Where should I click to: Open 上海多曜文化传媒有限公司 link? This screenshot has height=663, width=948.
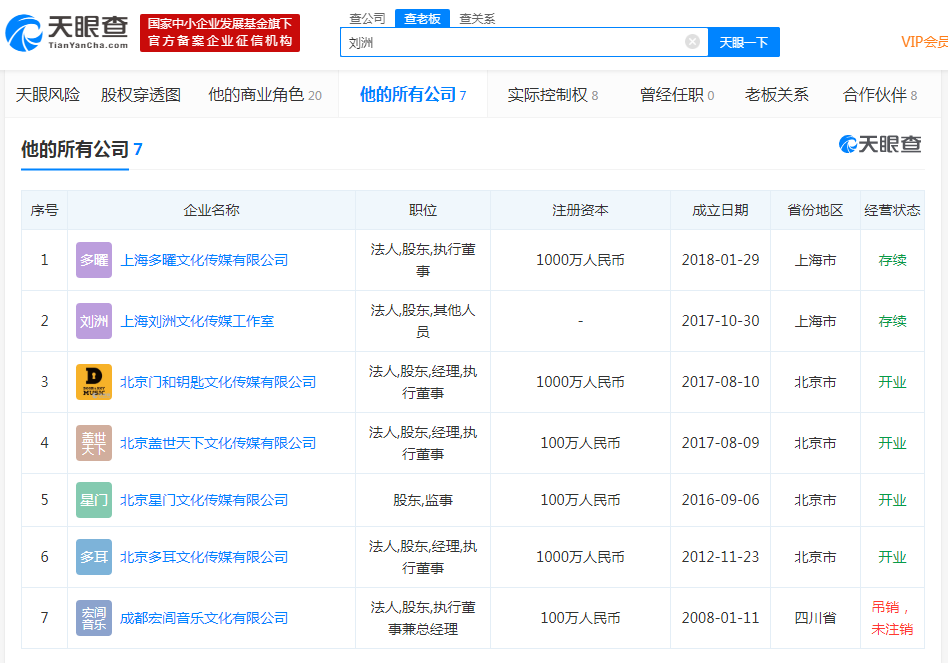204,260
